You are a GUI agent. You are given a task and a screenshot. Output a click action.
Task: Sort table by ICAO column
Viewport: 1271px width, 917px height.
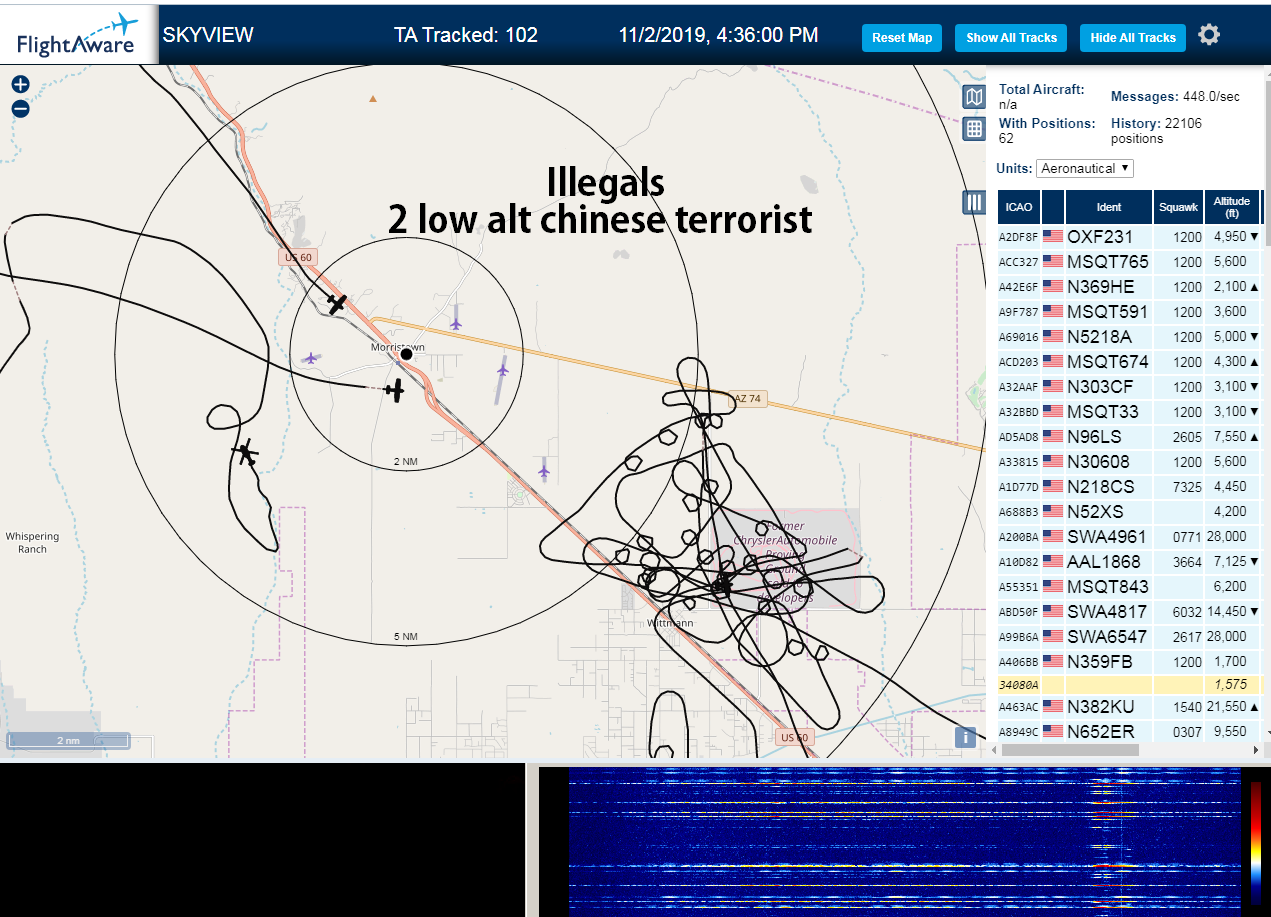pyautogui.click(x=1019, y=207)
